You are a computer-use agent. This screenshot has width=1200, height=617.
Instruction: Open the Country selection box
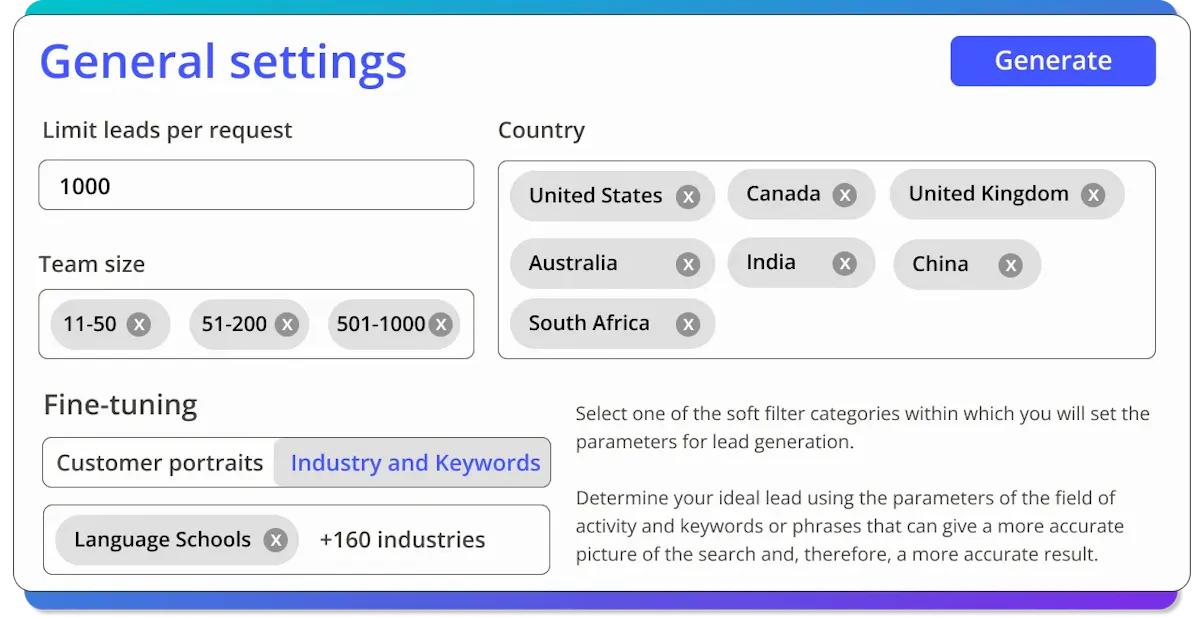click(826, 260)
